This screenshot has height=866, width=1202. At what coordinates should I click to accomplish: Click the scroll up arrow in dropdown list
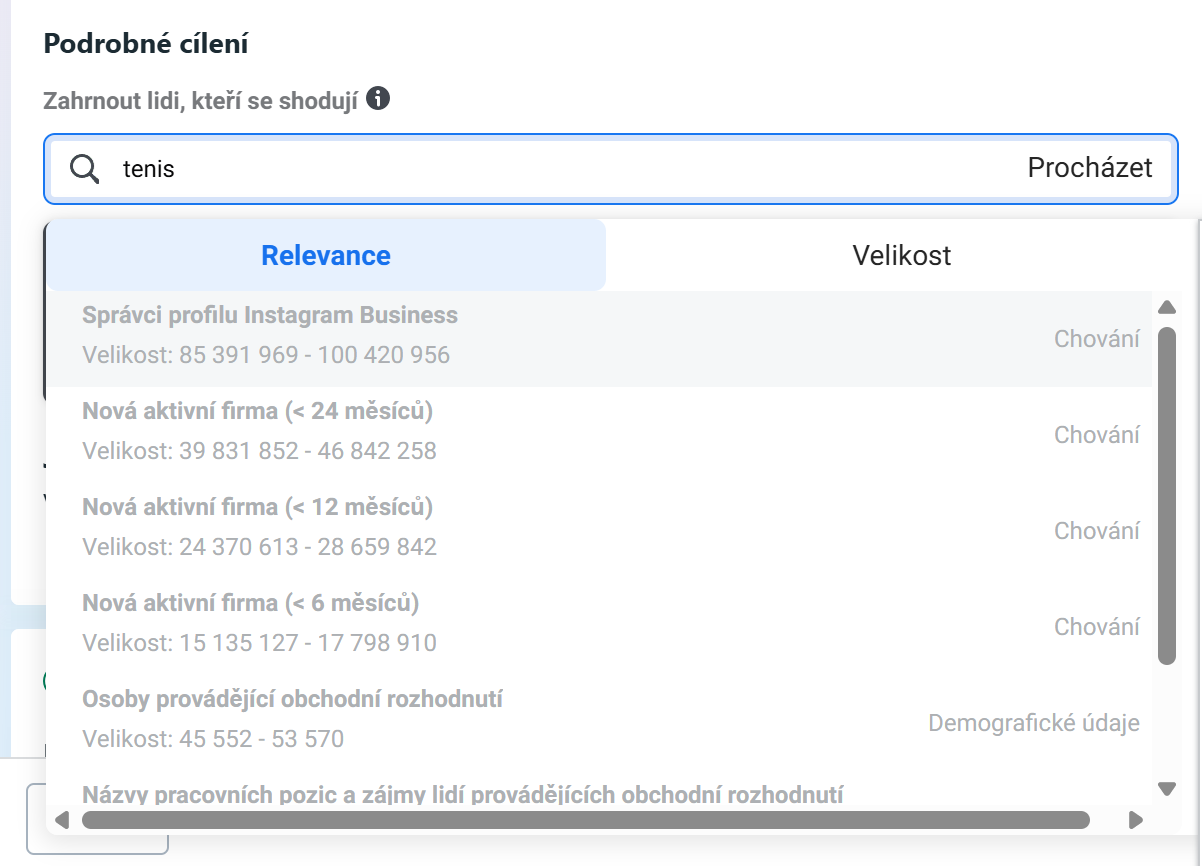click(x=1166, y=307)
